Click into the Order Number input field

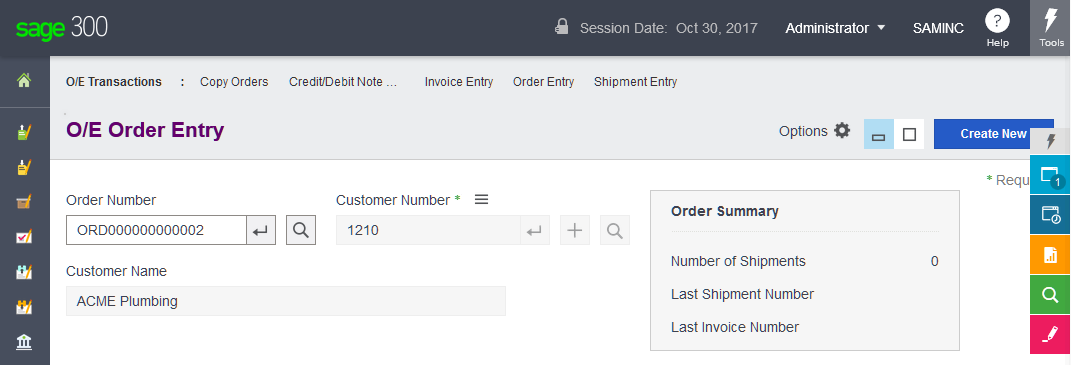pyautogui.click(x=156, y=230)
